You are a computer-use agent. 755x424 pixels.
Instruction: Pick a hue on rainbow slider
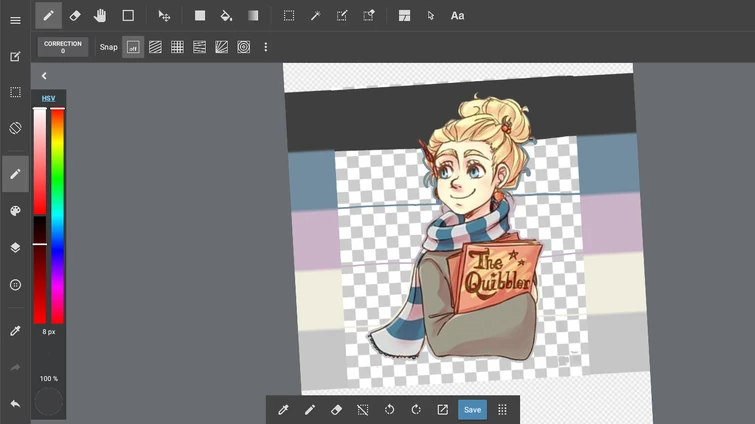58,216
